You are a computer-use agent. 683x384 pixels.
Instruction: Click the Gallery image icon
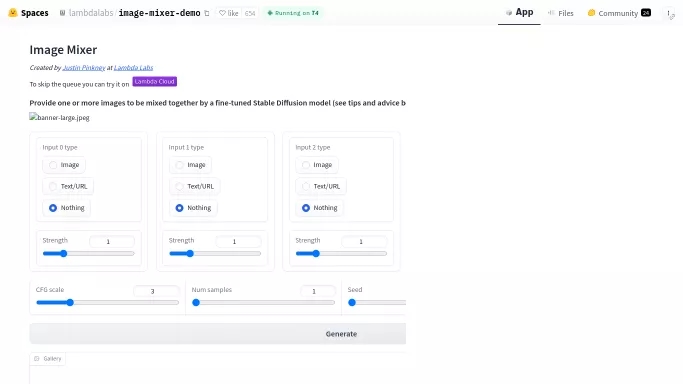pyautogui.click(x=37, y=359)
